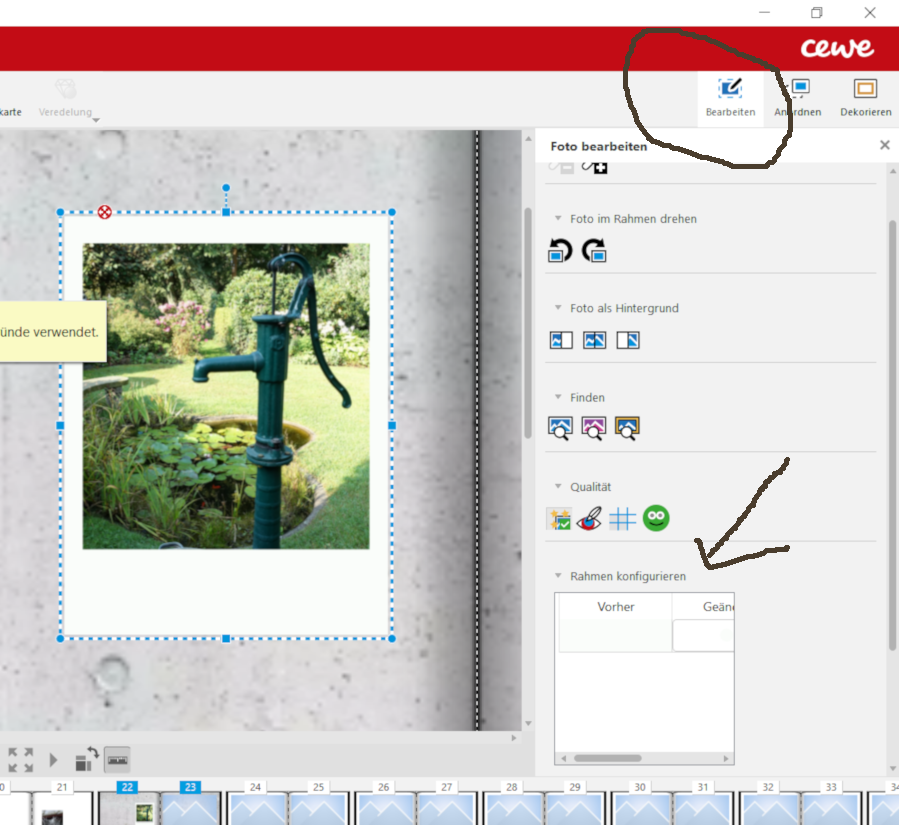Rotate photo clockwise in frame
This screenshot has width=899, height=825.
[x=594, y=251]
